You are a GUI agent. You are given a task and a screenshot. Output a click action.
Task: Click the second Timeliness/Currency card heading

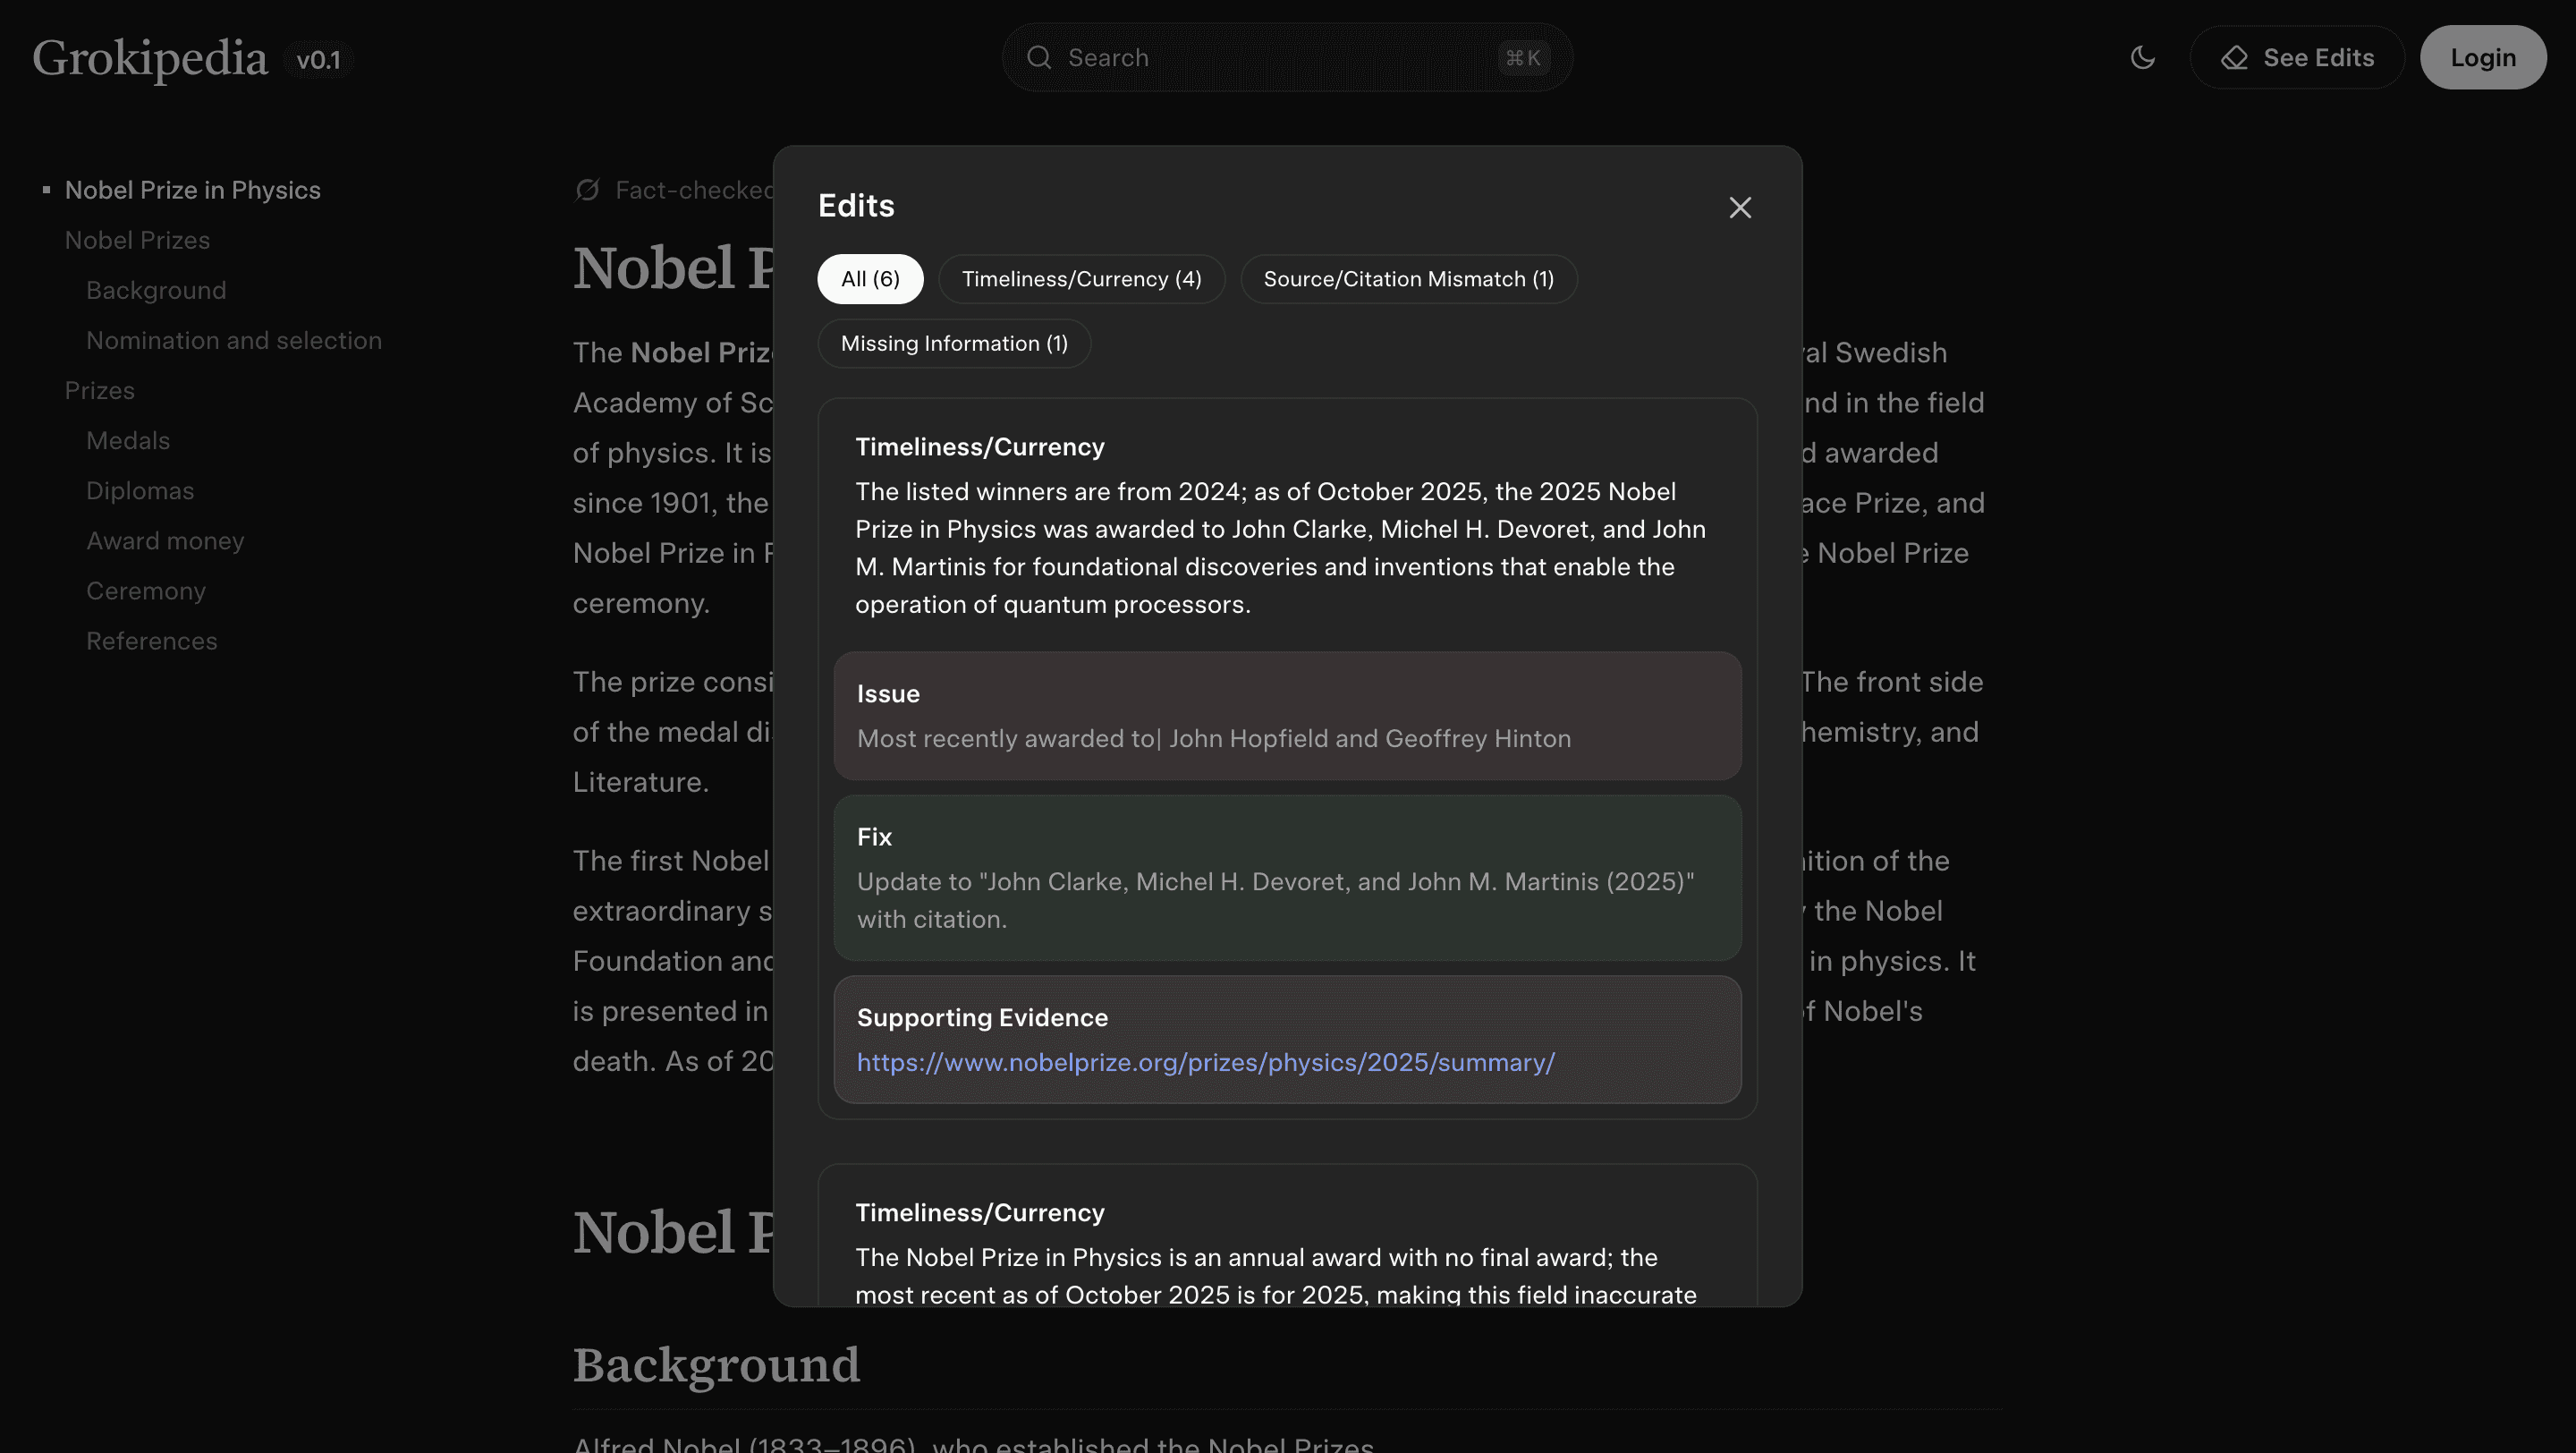979,1212
